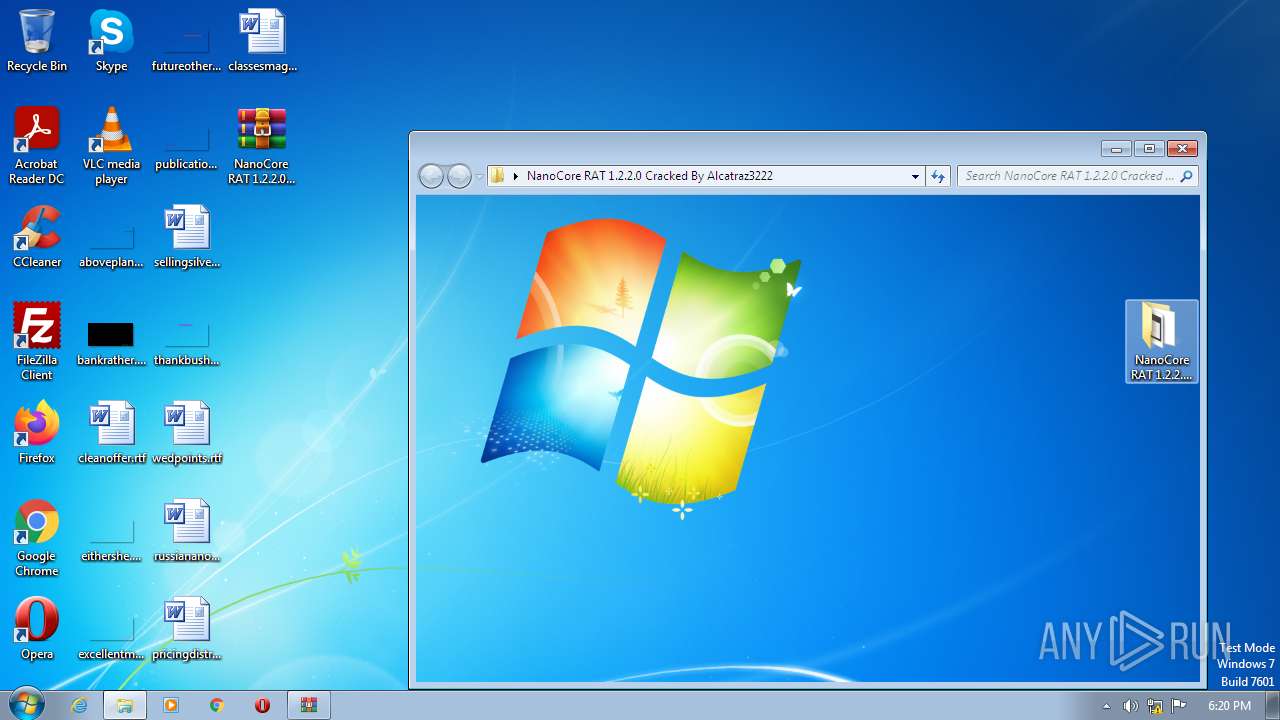Open the Recycle Bin desktop icon
1280x720 pixels.
pyautogui.click(x=37, y=41)
